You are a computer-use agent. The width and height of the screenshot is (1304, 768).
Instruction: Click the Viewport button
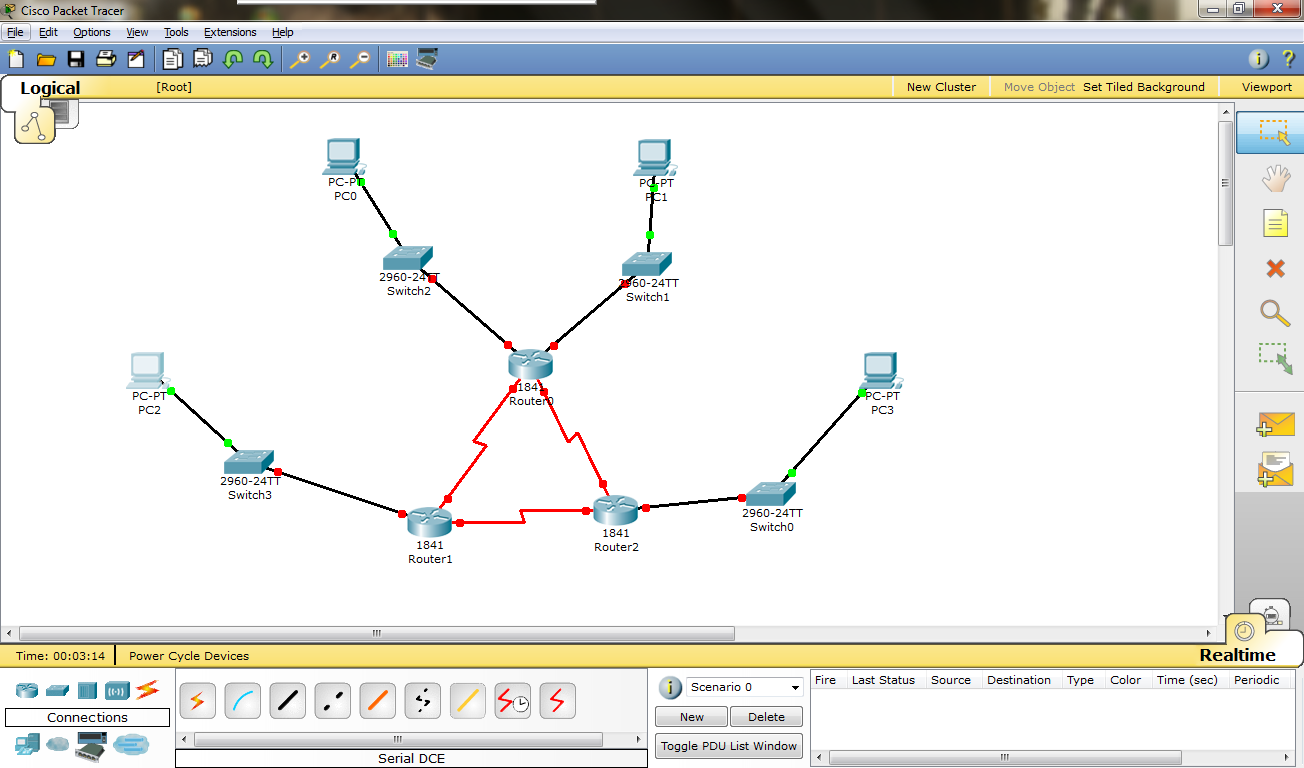pyautogui.click(x=1267, y=87)
